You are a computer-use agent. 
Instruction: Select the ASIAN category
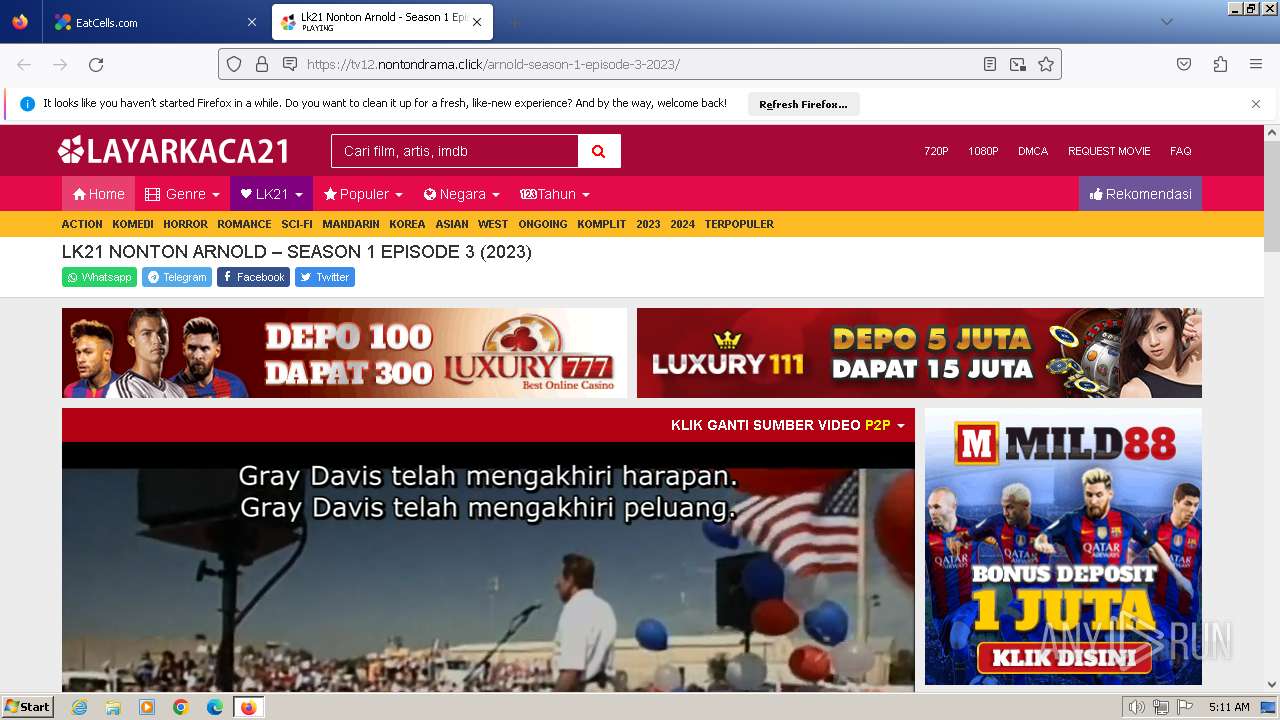pyautogui.click(x=452, y=224)
